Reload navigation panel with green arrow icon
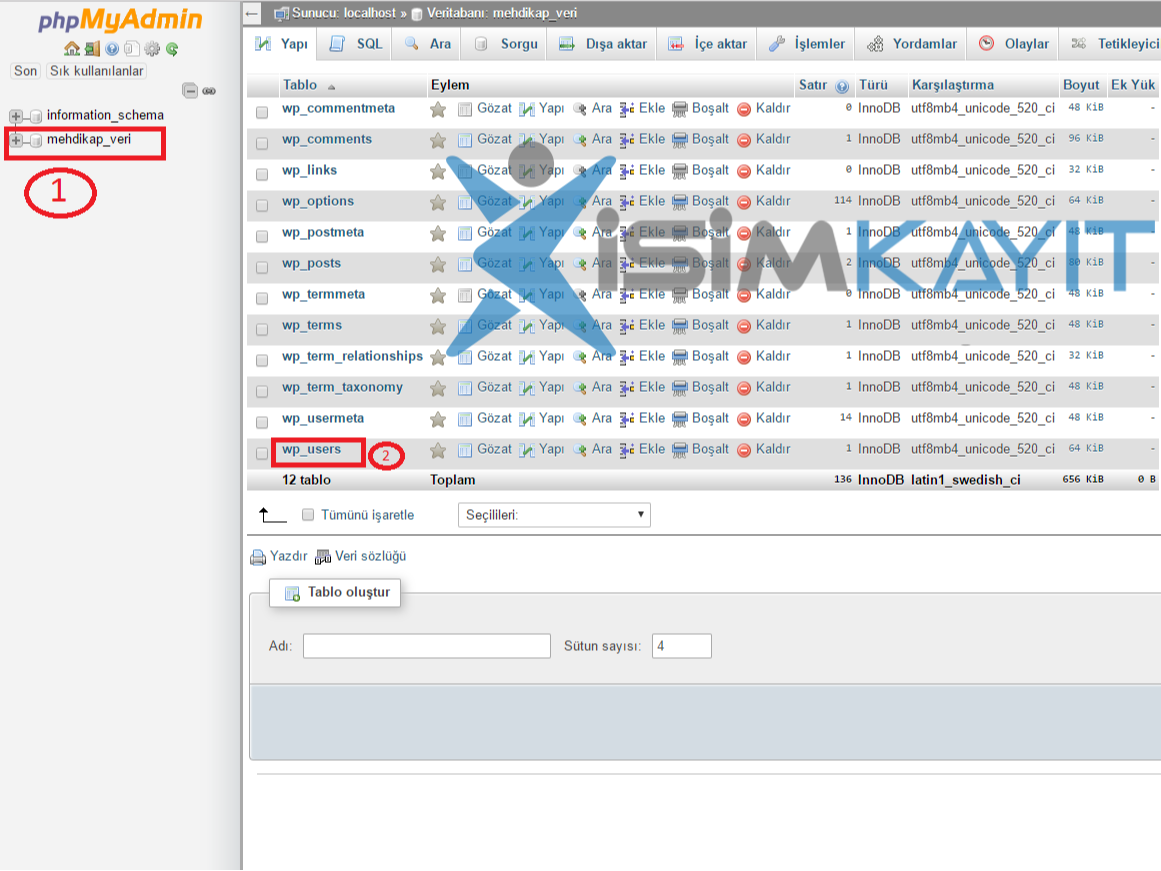The image size is (1161, 871). tap(172, 49)
